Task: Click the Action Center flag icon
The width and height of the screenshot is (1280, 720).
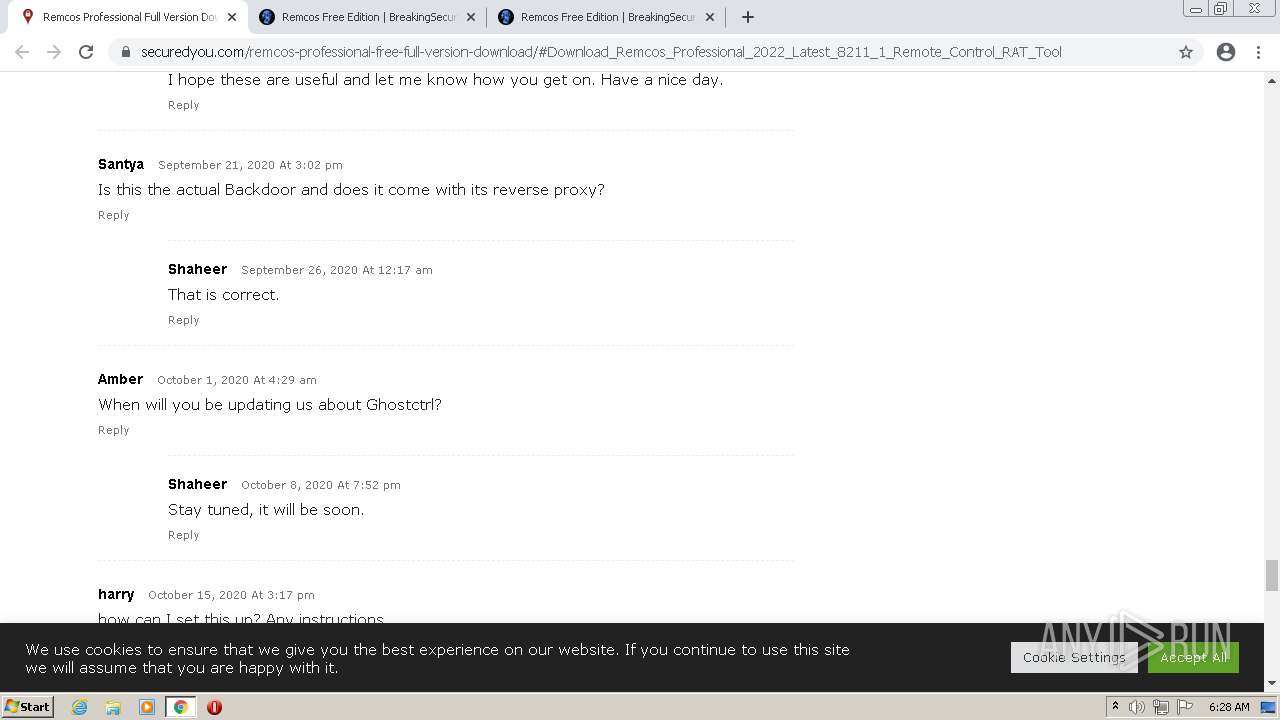Action: coord(1184,707)
